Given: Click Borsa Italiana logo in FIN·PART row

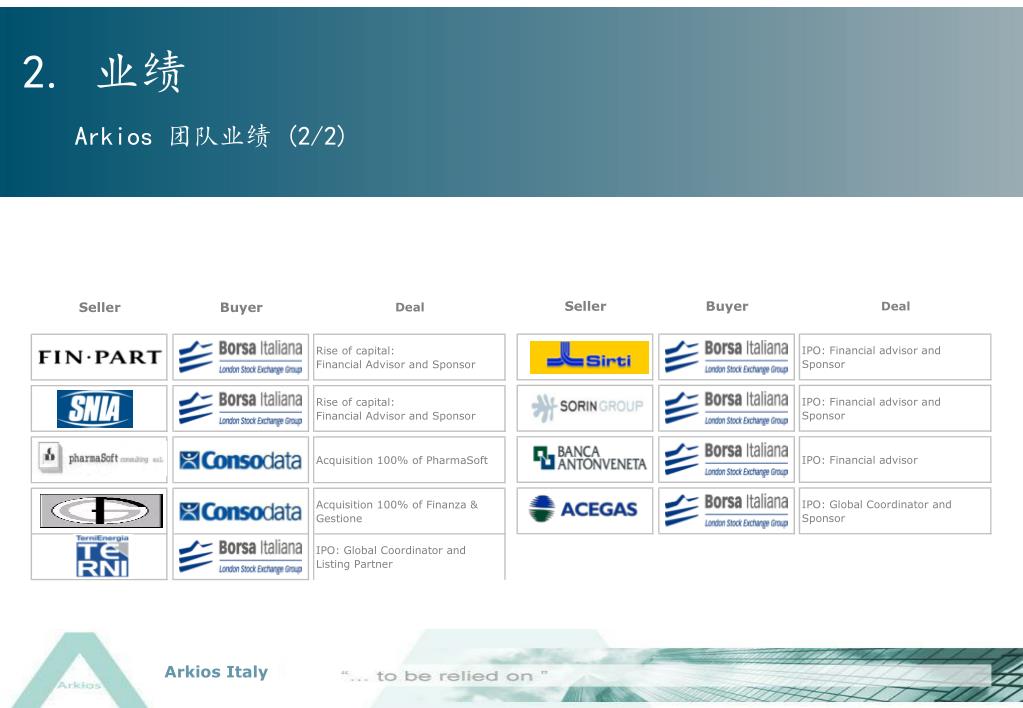Looking at the screenshot, I should (x=241, y=357).
